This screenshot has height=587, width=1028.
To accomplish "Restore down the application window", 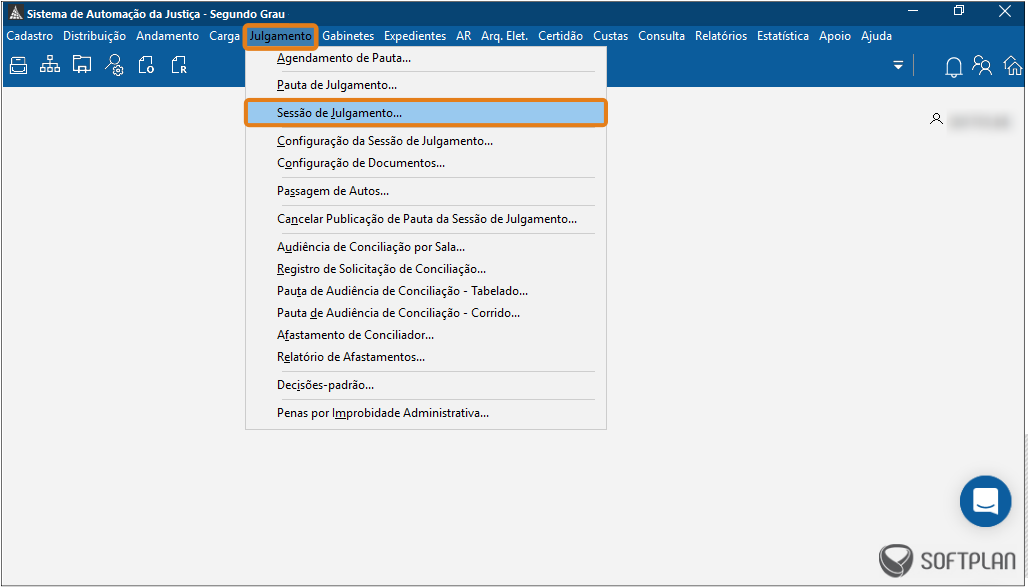I will click(959, 10).
